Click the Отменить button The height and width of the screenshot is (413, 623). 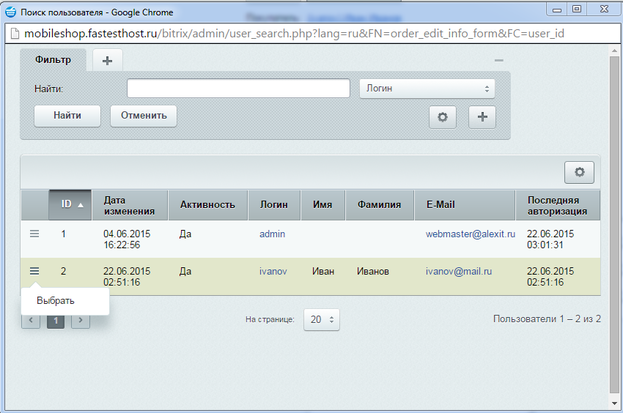point(143,116)
